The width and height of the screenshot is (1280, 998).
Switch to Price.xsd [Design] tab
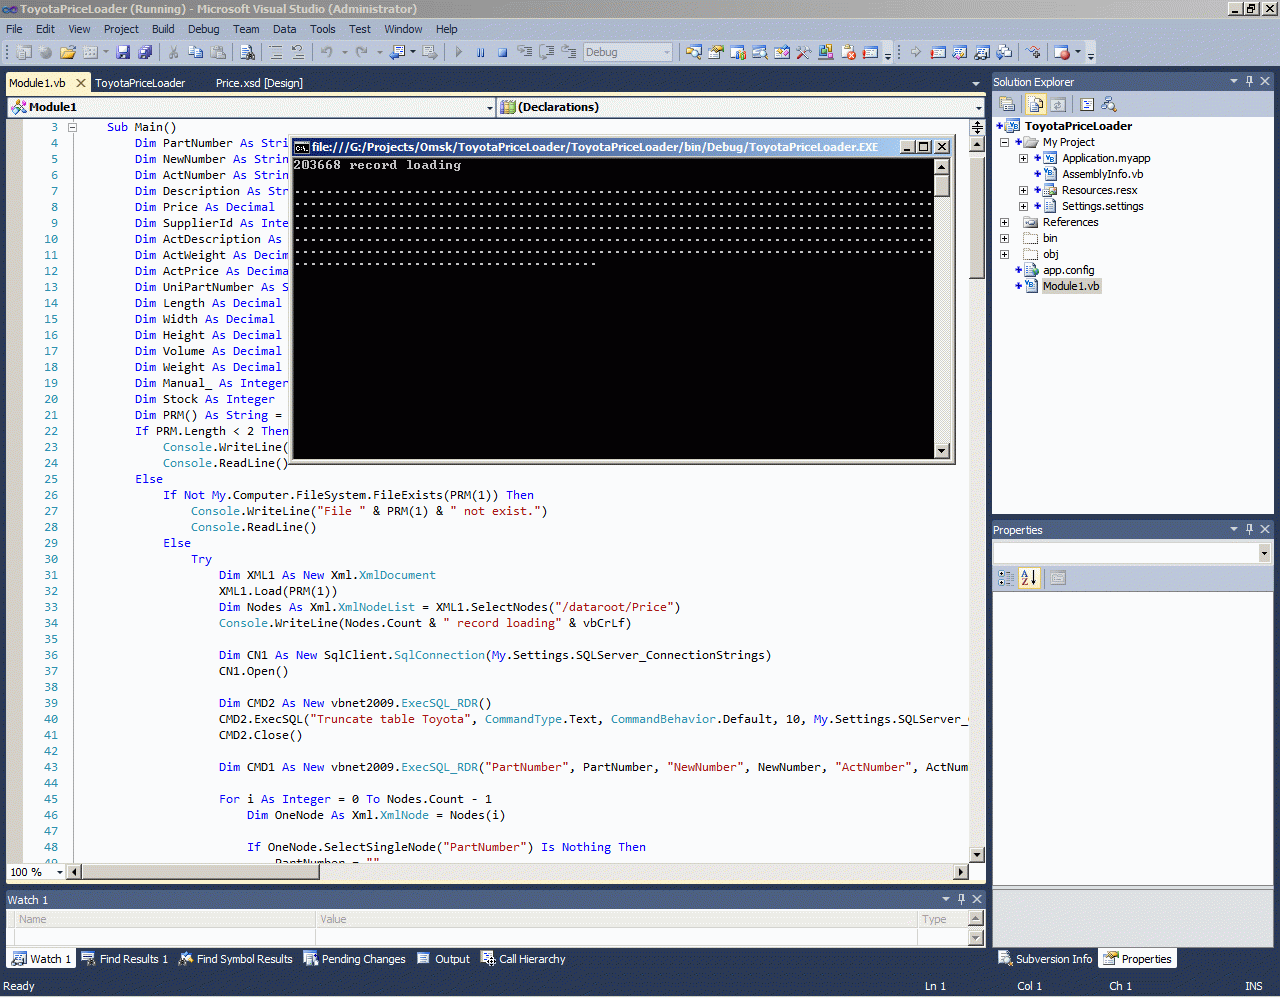259,83
